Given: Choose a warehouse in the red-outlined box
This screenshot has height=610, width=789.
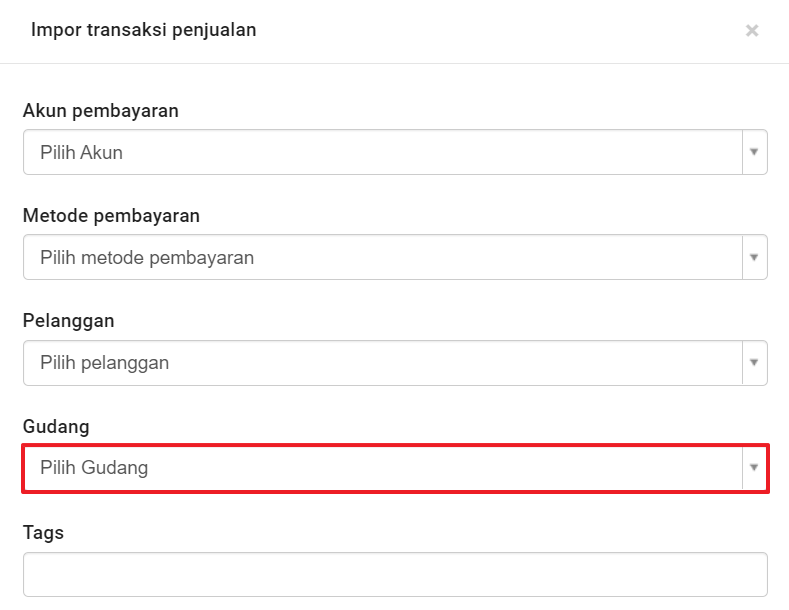Looking at the screenshot, I should click(x=382, y=468).
